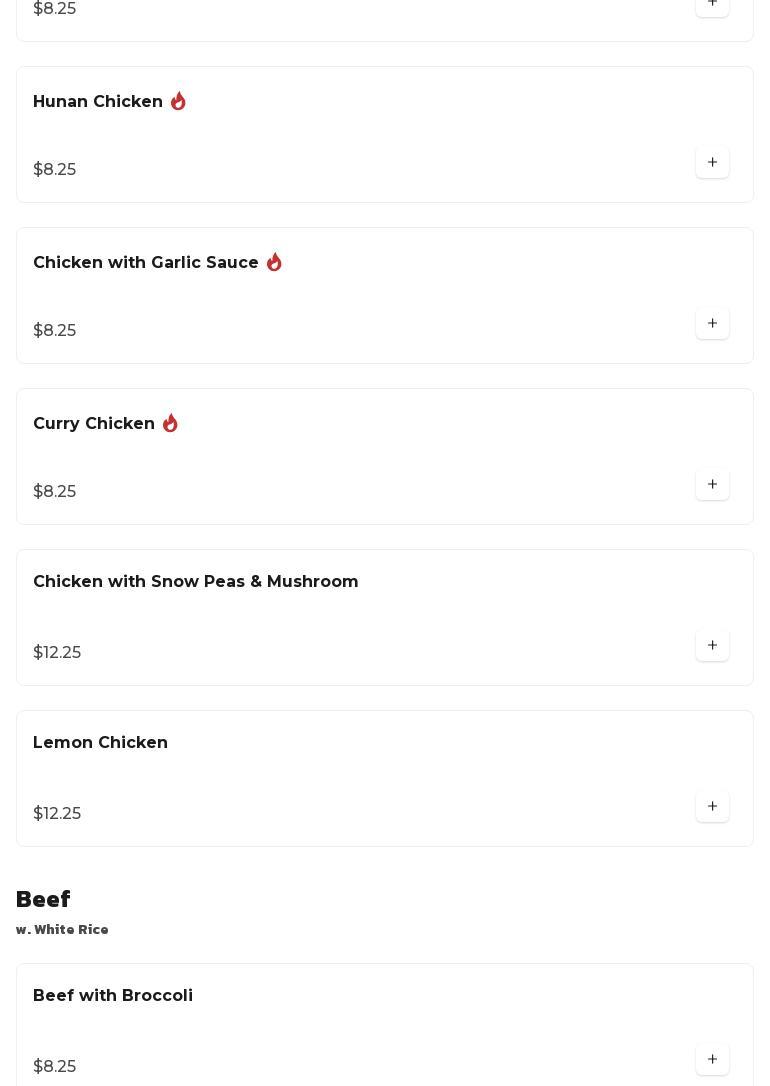Click the flame icon by Chicken with Garlic Sauce
Image resolution: width=770 pixels, height=1086 pixels.
click(274, 262)
